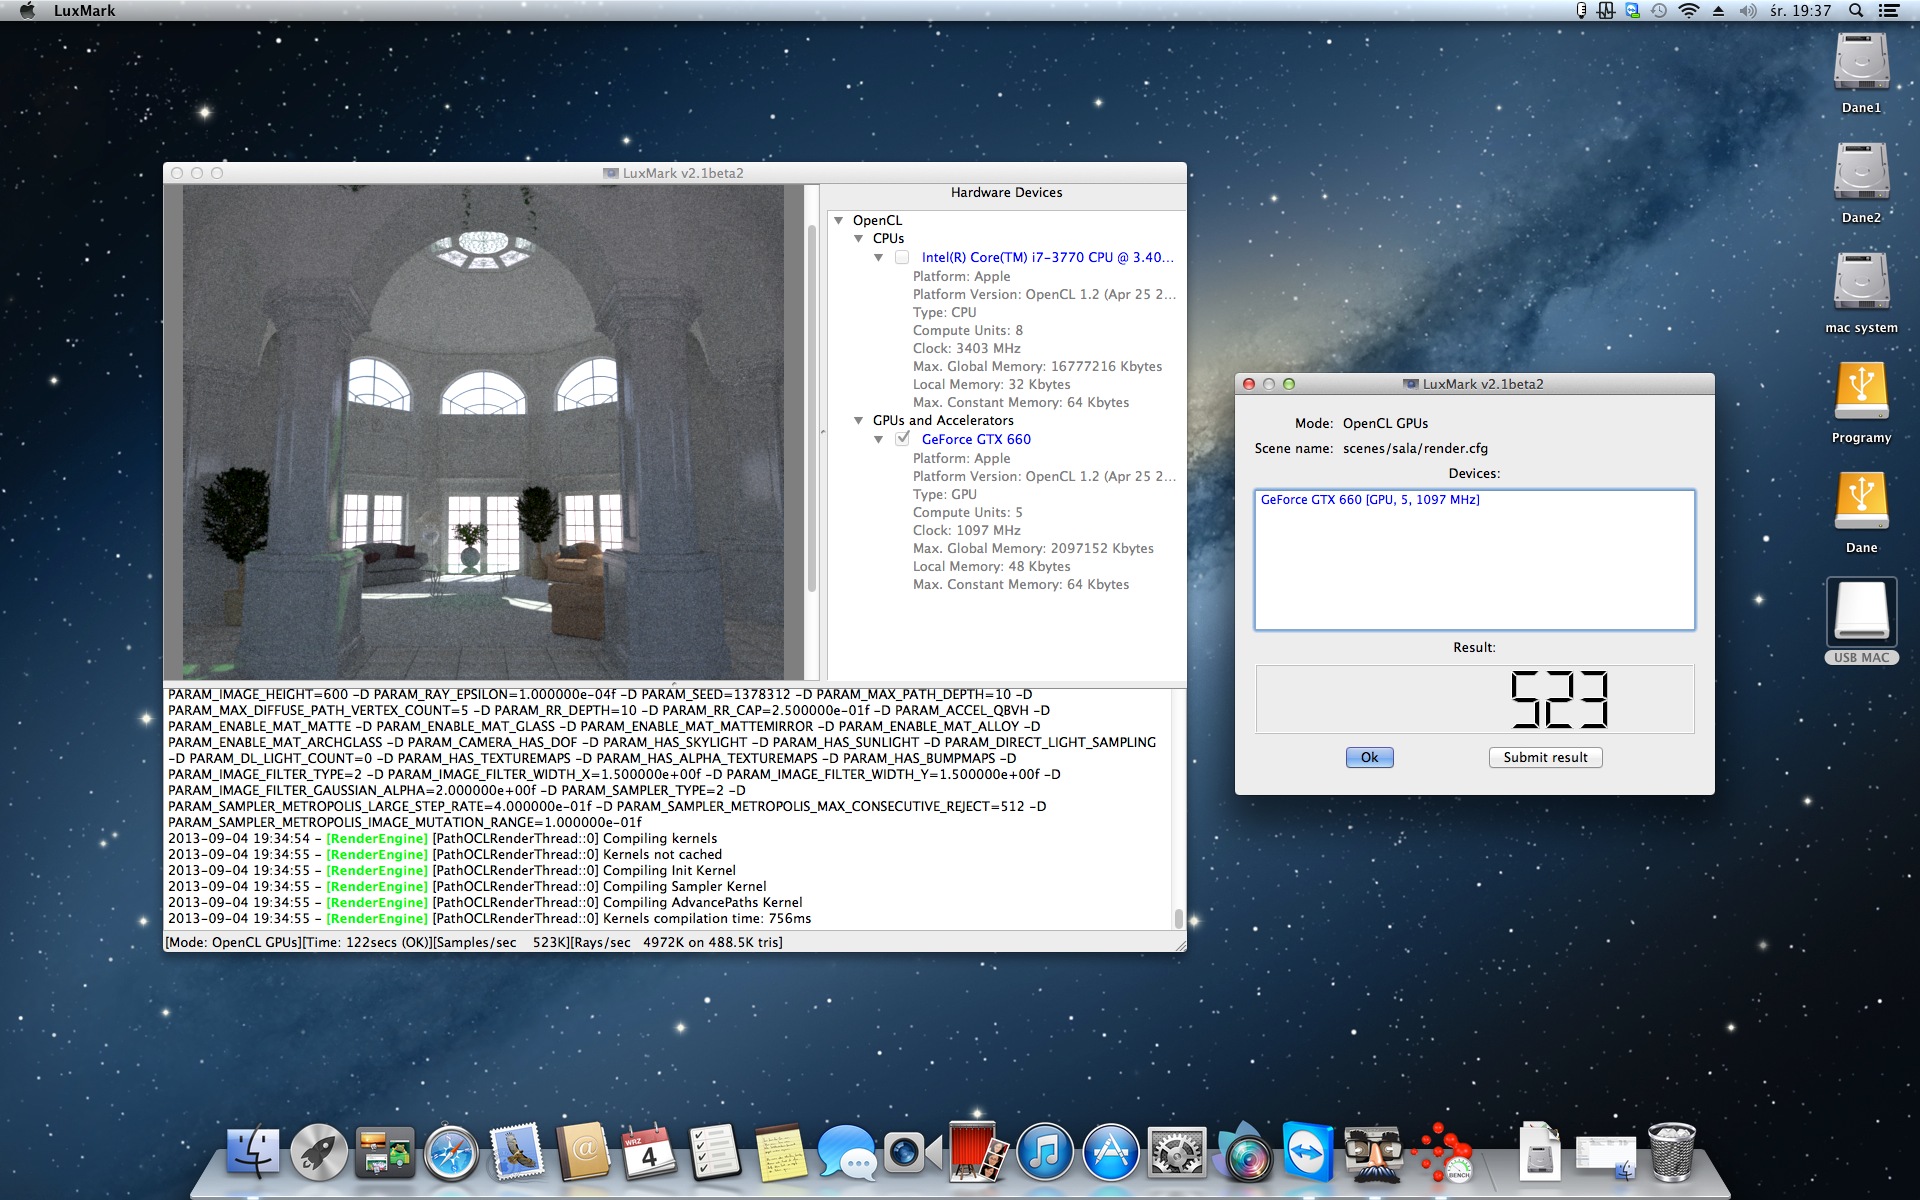The width and height of the screenshot is (1920, 1200).
Task: Open the yellow Notes icon
Action: pyautogui.click(x=781, y=1153)
